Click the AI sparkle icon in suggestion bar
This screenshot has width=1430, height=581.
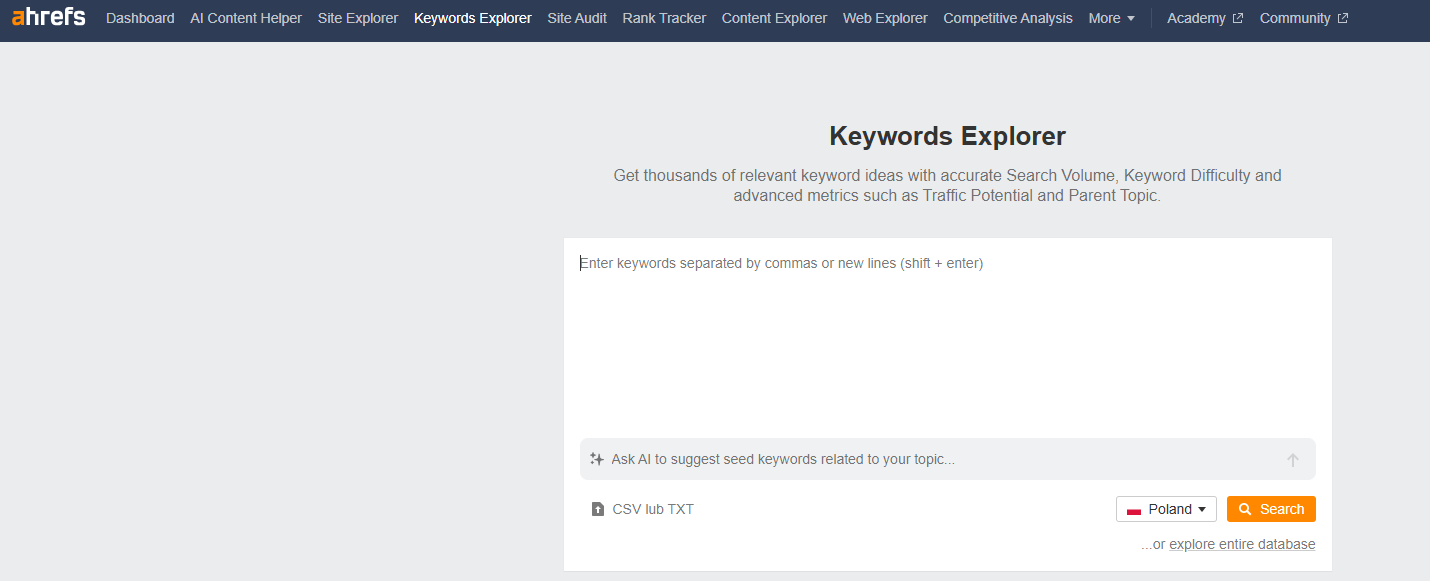click(x=597, y=459)
